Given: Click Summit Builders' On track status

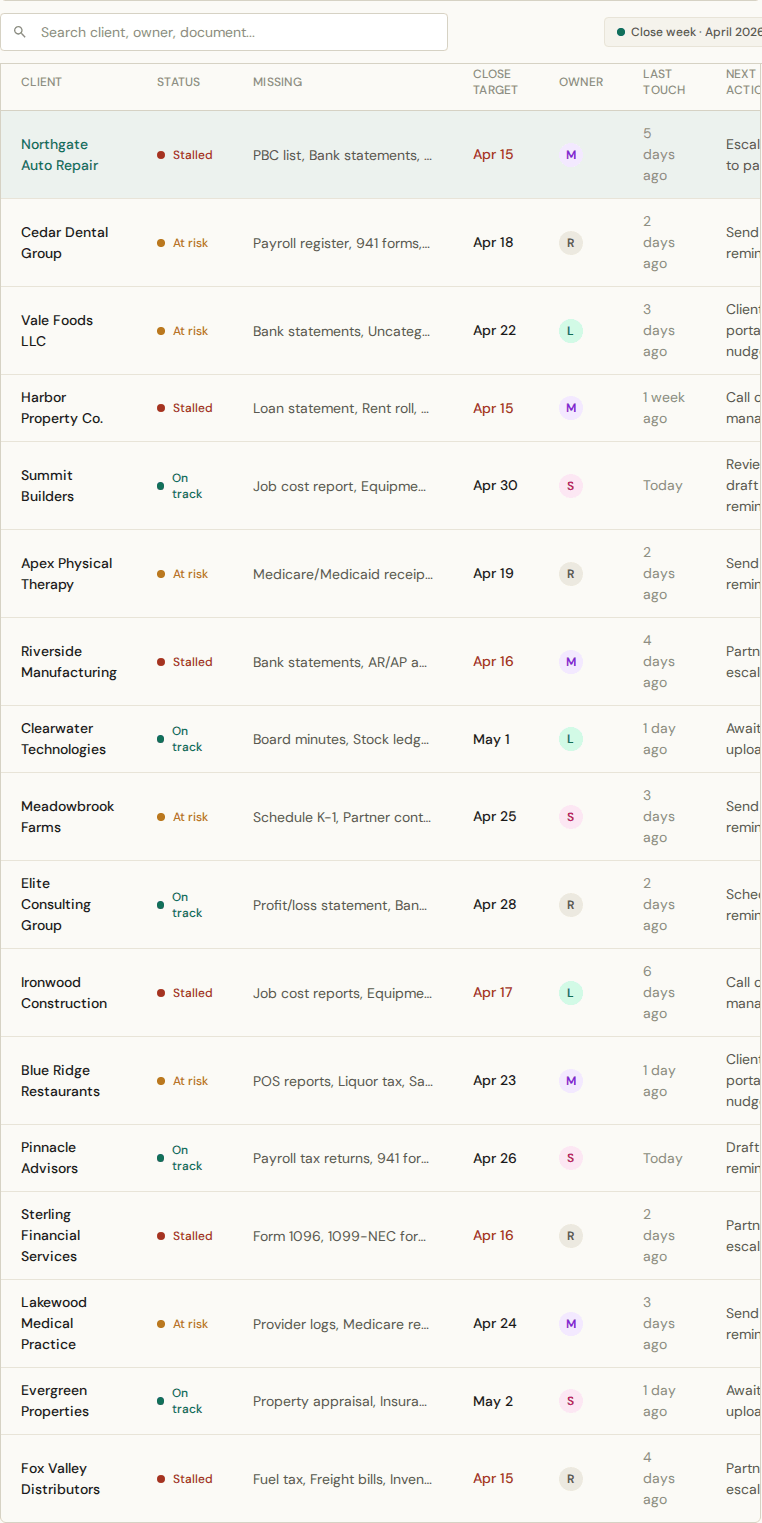Looking at the screenshot, I should click(181, 486).
